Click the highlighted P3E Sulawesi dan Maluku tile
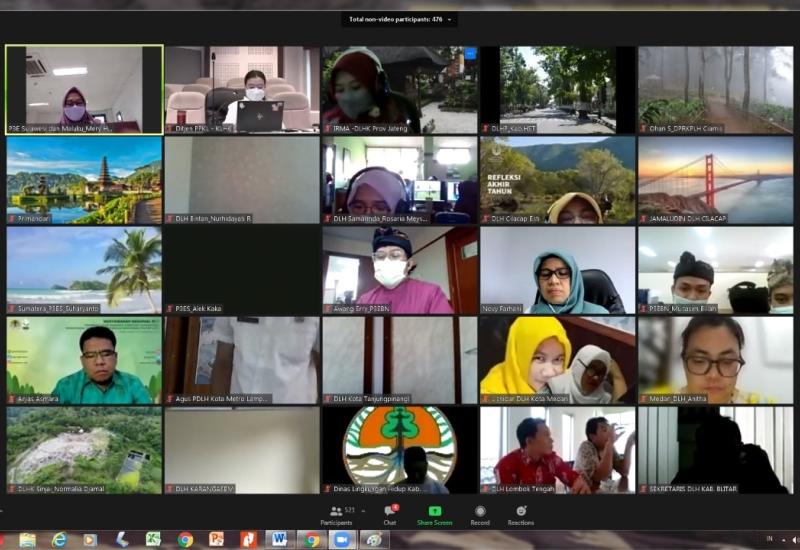 tap(84, 89)
